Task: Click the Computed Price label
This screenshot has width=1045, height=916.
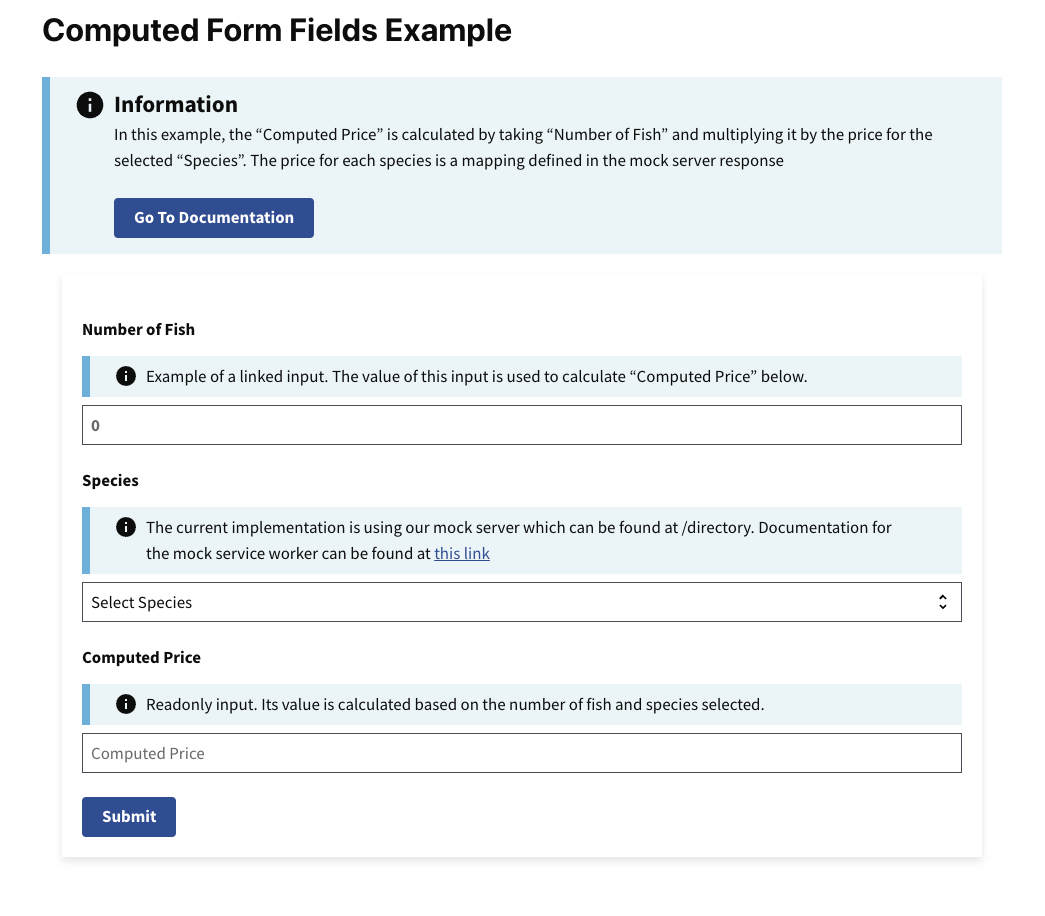Action: pyautogui.click(x=141, y=657)
